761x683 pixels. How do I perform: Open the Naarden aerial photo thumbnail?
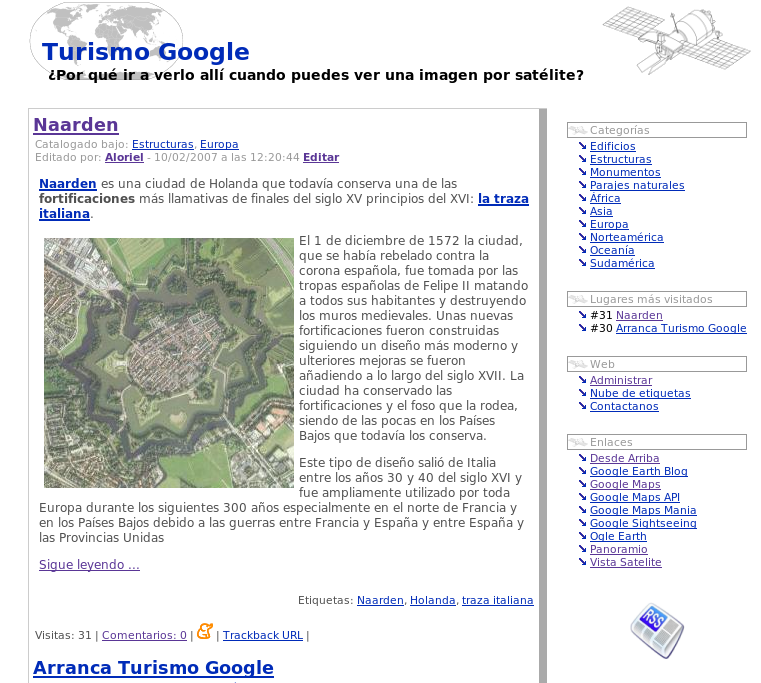(169, 363)
